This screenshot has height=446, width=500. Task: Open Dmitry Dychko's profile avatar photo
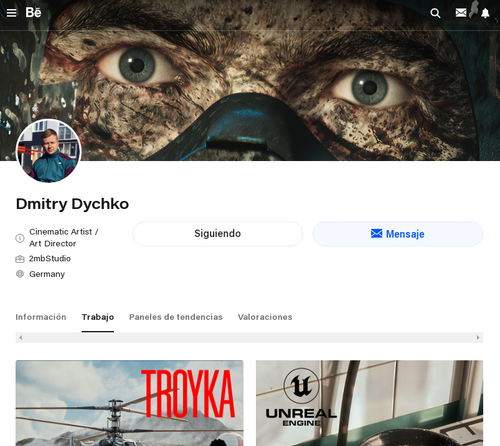(49, 151)
